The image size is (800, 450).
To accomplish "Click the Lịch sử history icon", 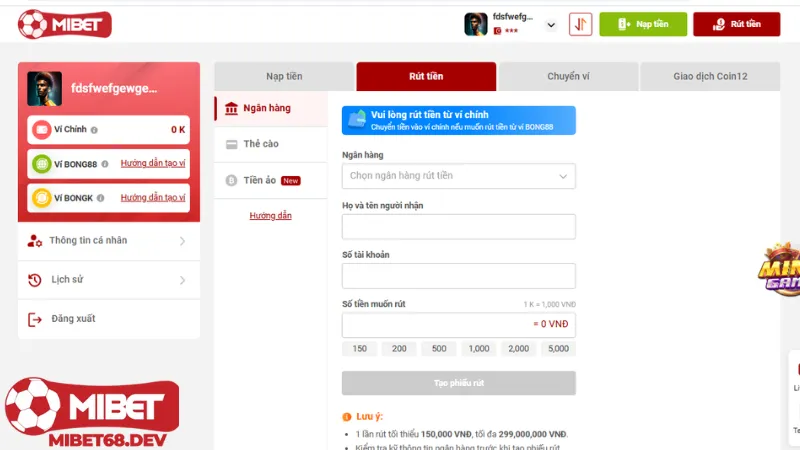I will 35,280.
